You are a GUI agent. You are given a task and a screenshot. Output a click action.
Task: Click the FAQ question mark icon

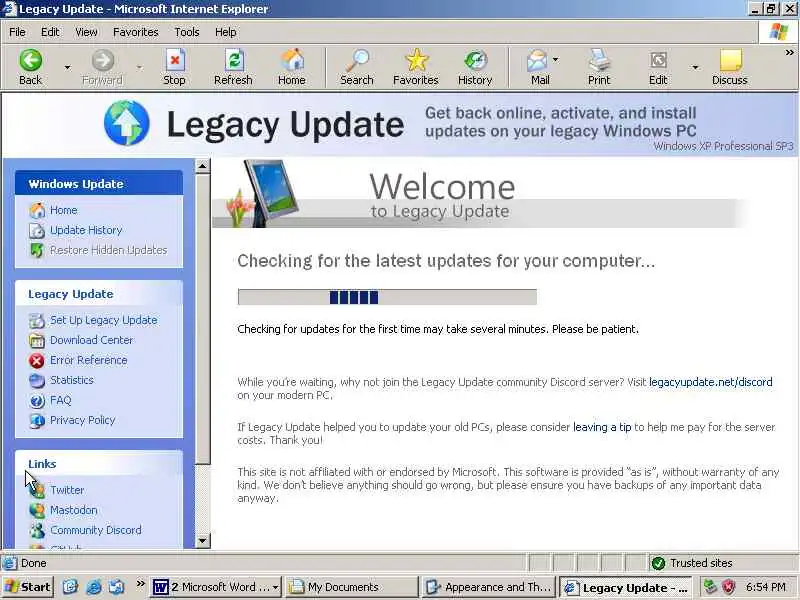tap(37, 401)
